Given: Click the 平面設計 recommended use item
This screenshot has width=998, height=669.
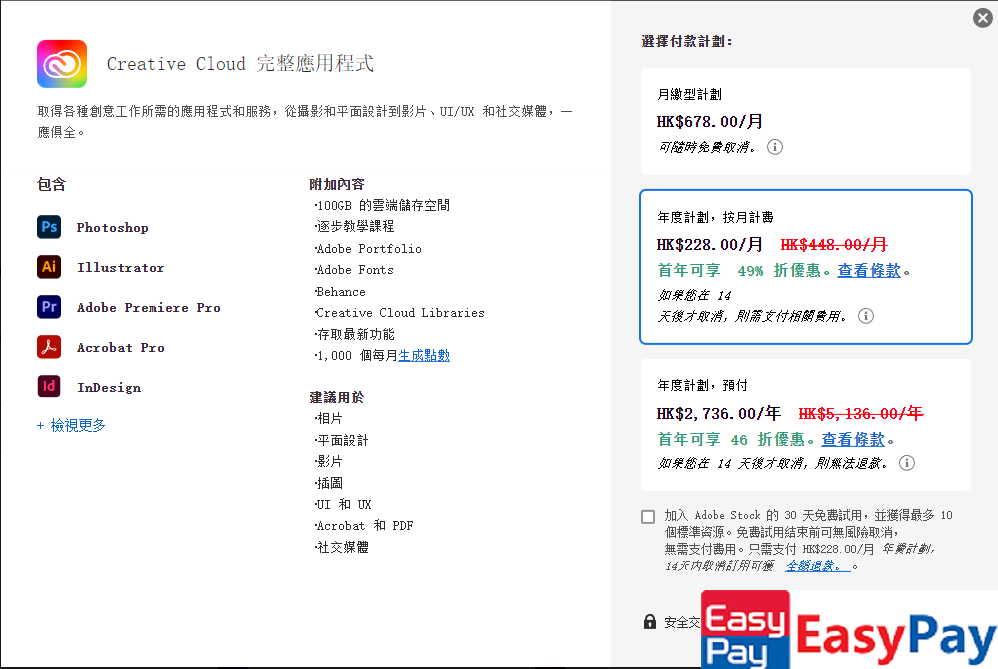Looking at the screenshot, I should click(342, 440).
